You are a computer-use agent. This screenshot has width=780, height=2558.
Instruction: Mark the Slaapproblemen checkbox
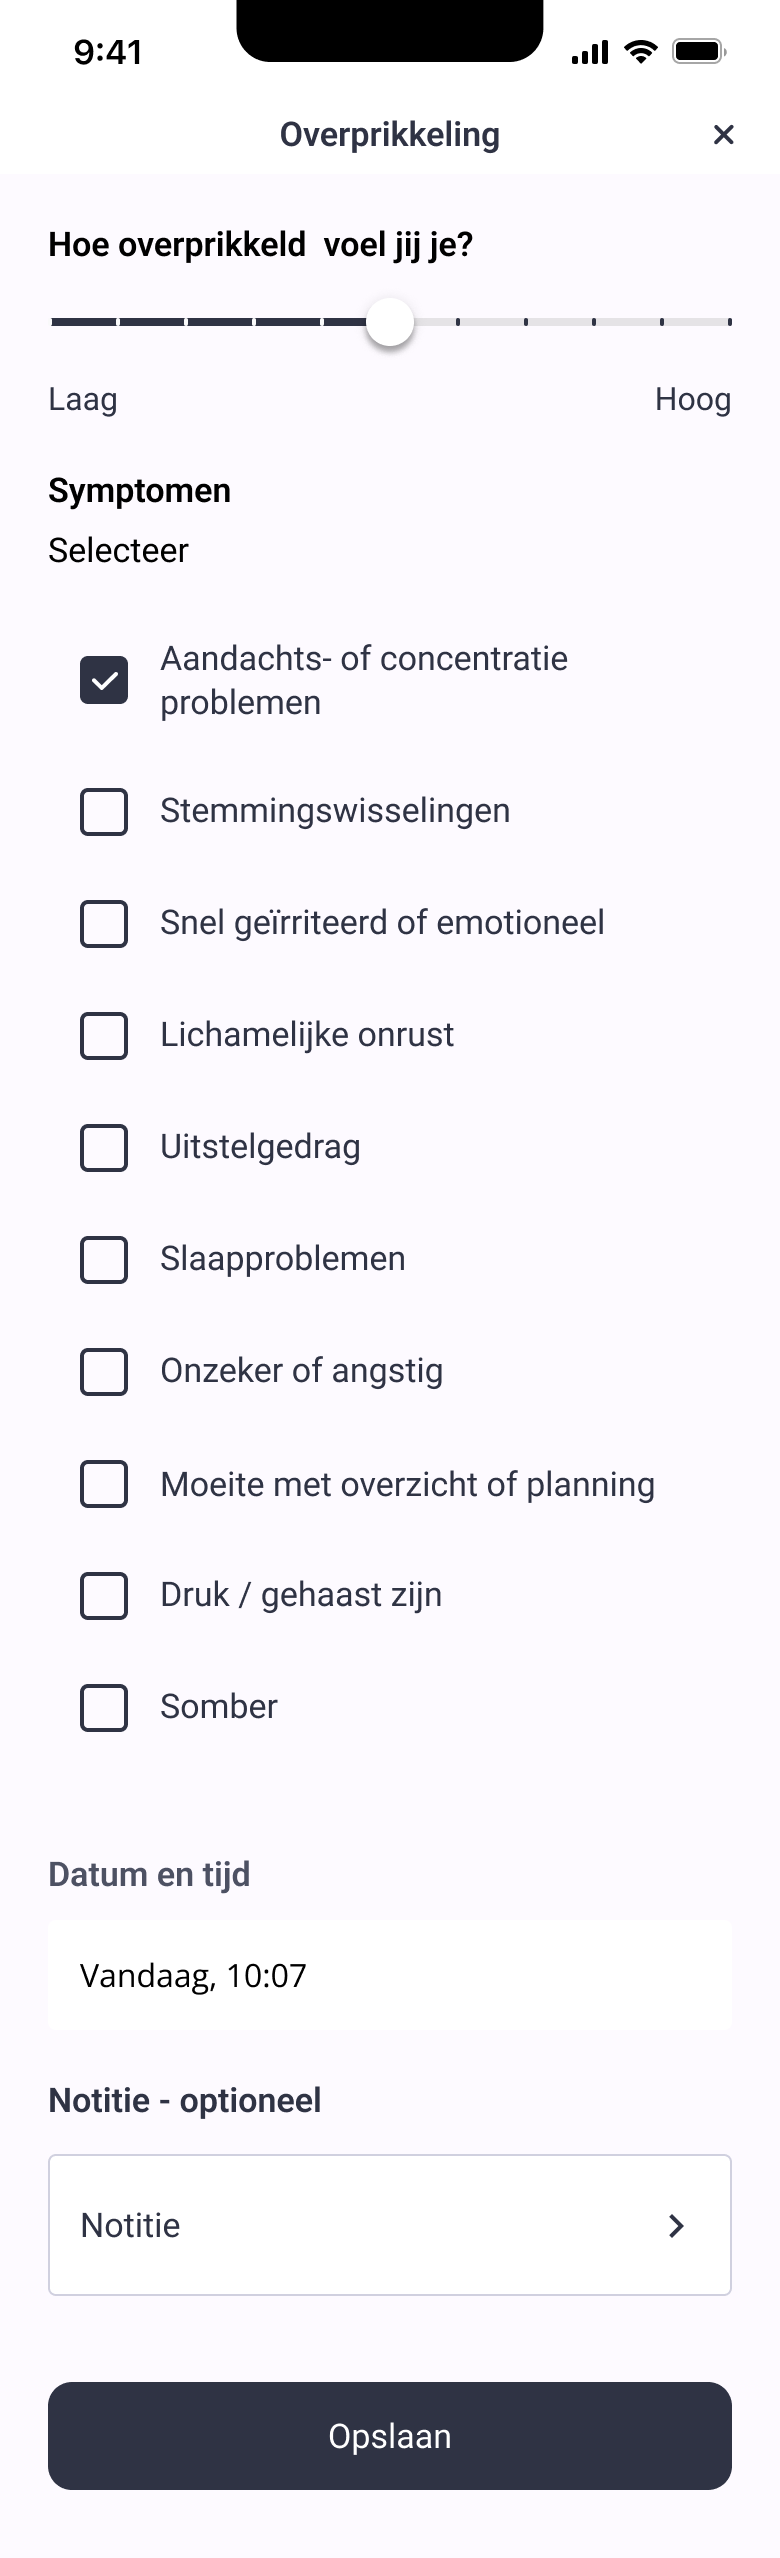click(104, 1259)
